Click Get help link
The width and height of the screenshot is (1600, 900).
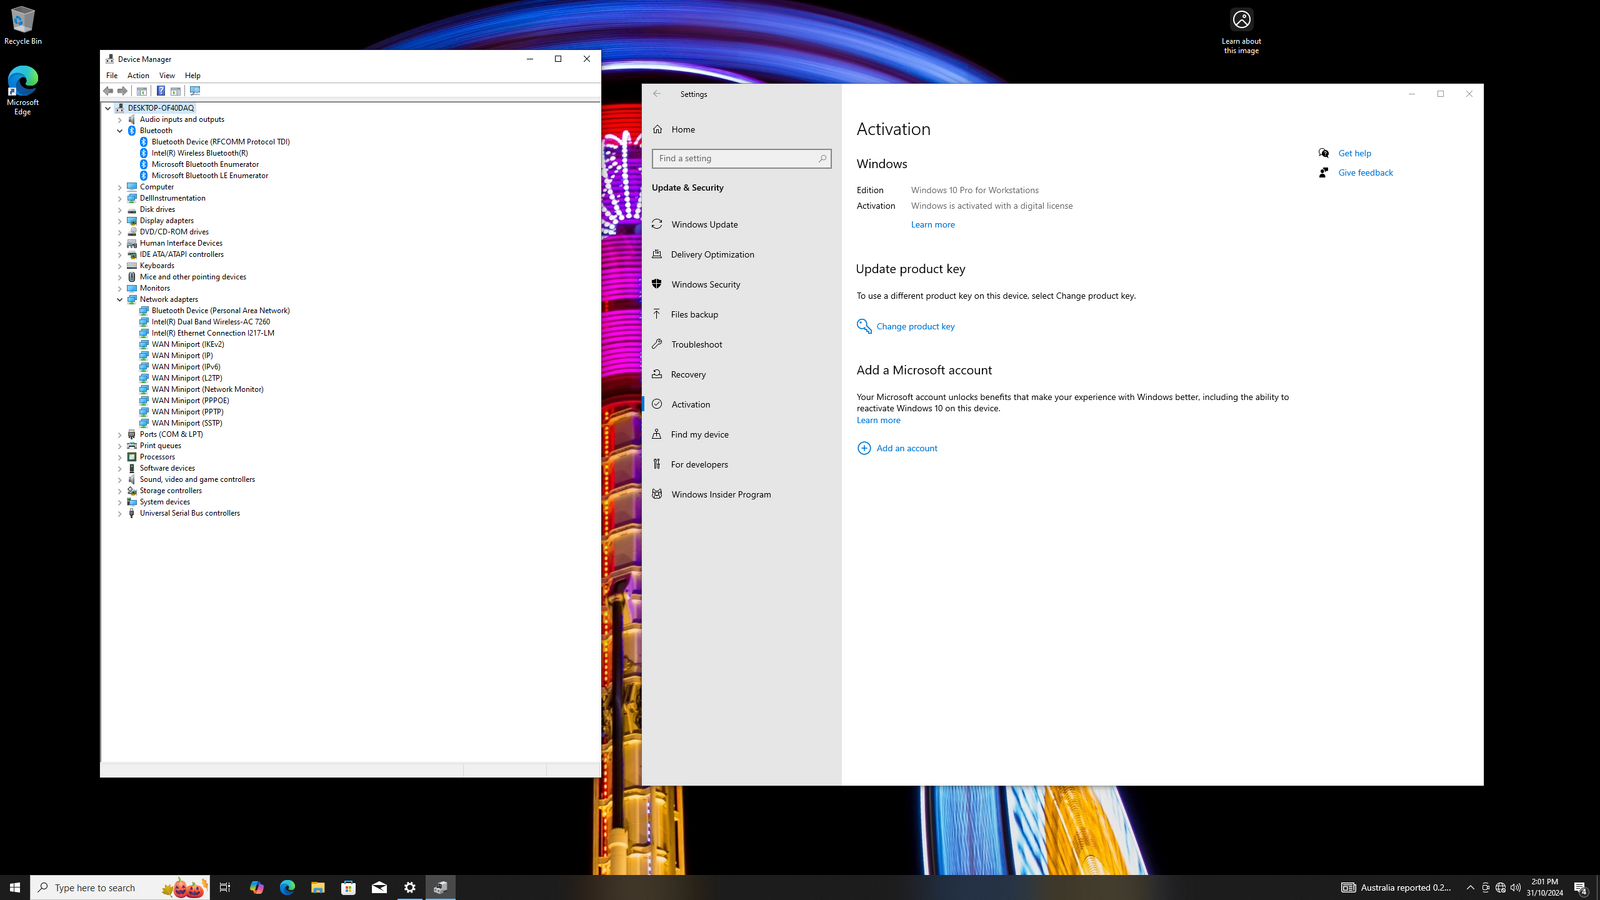click(1355, 154)
